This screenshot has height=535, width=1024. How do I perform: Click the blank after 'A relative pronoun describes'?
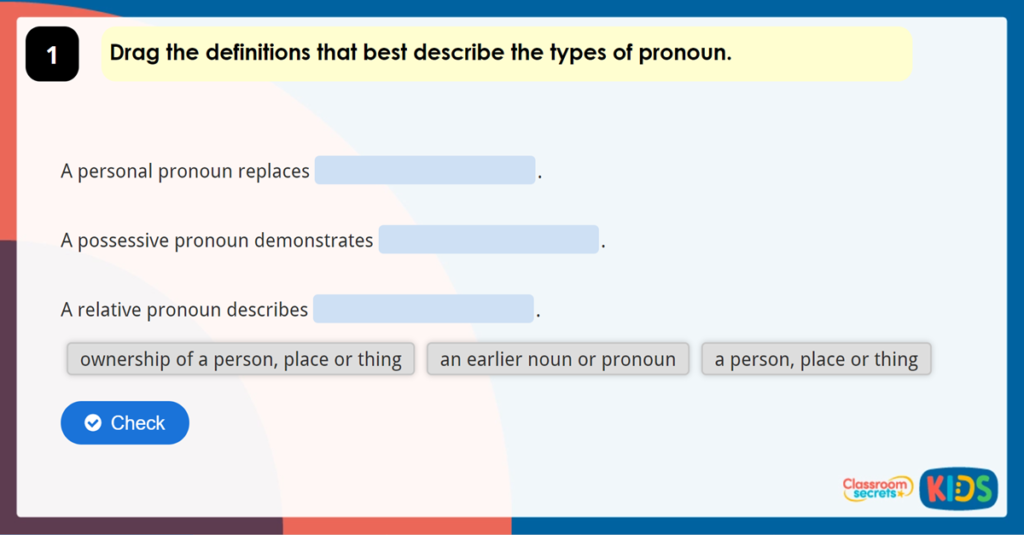[423, 309]
